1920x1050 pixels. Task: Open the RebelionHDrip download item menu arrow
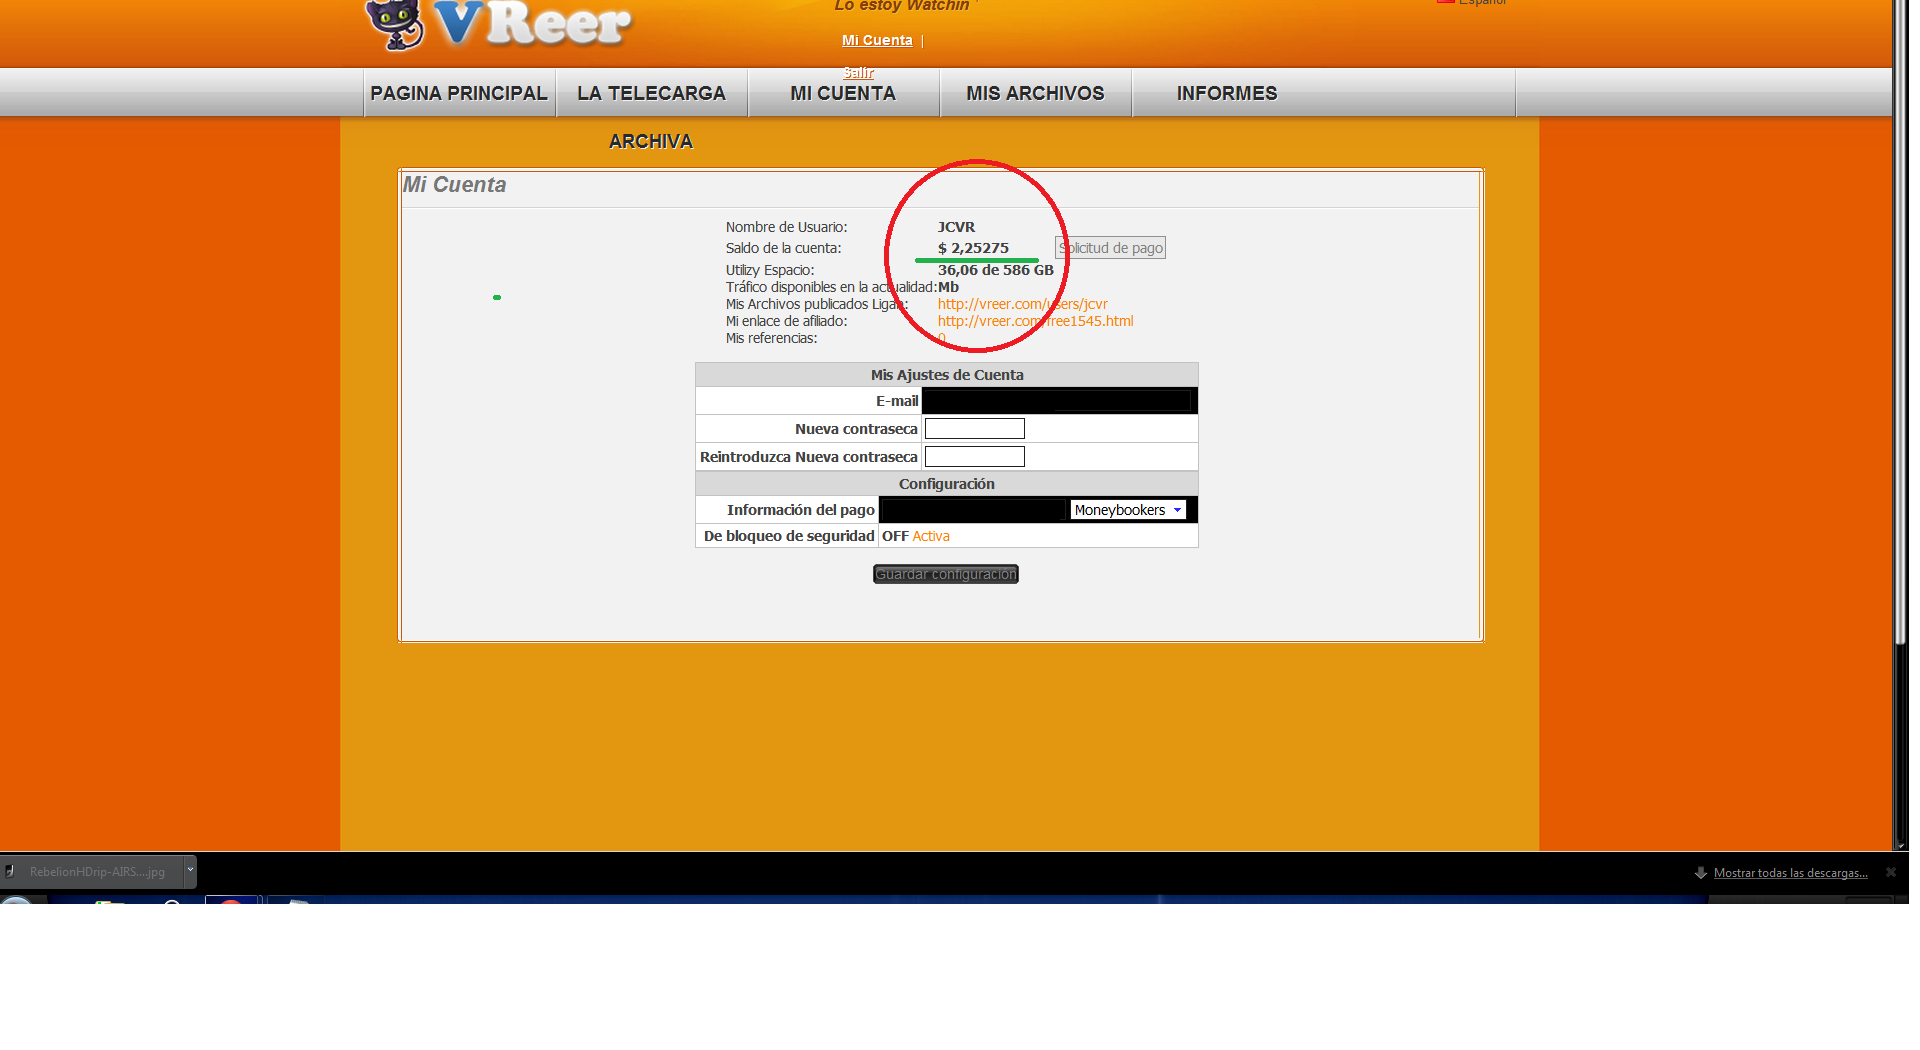pyautogui.click(x=190, y=870)
